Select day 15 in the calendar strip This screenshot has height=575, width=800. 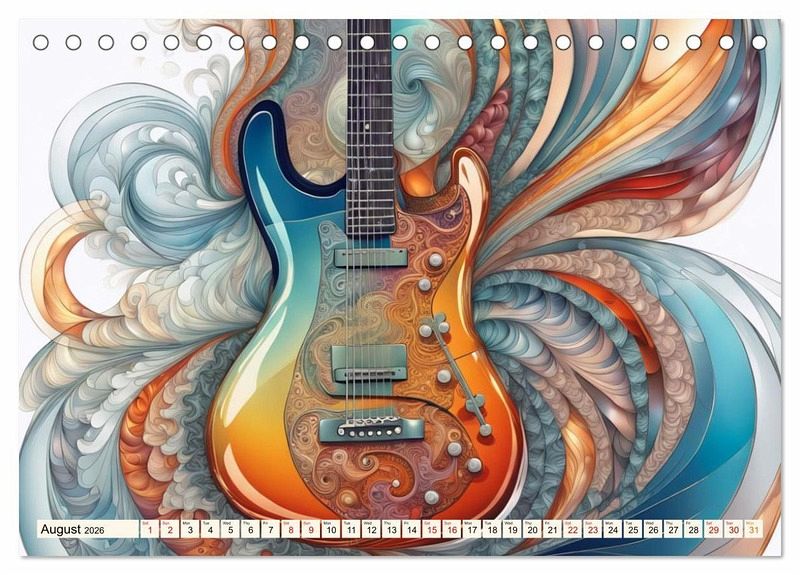[431, 529]
